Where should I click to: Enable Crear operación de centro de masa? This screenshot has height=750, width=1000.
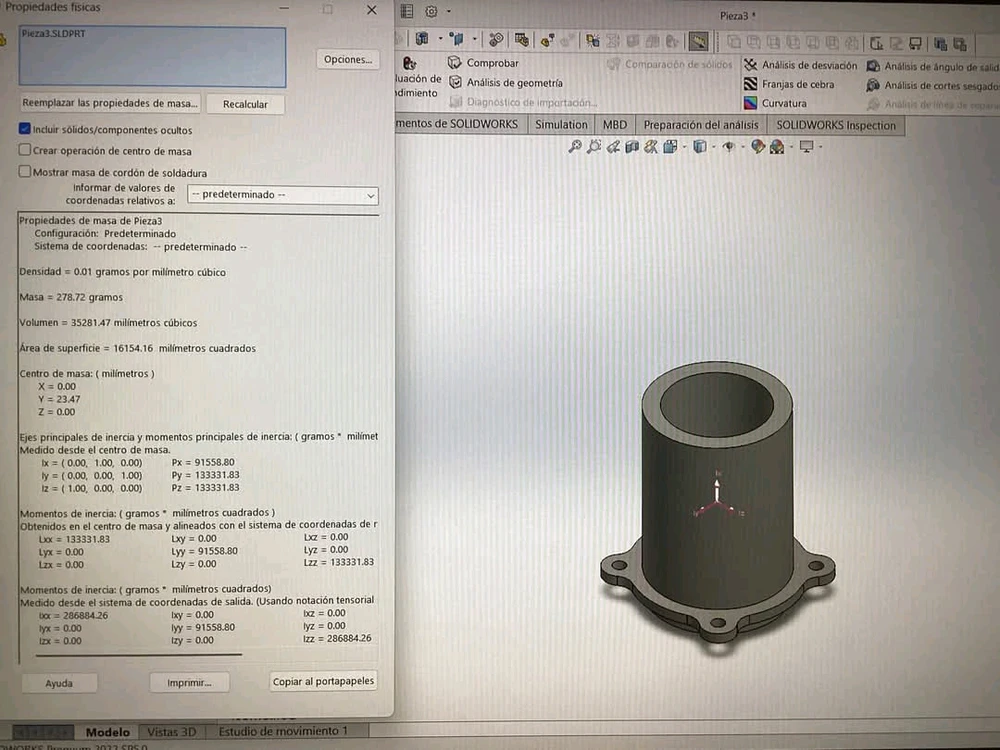click(26, 150)
